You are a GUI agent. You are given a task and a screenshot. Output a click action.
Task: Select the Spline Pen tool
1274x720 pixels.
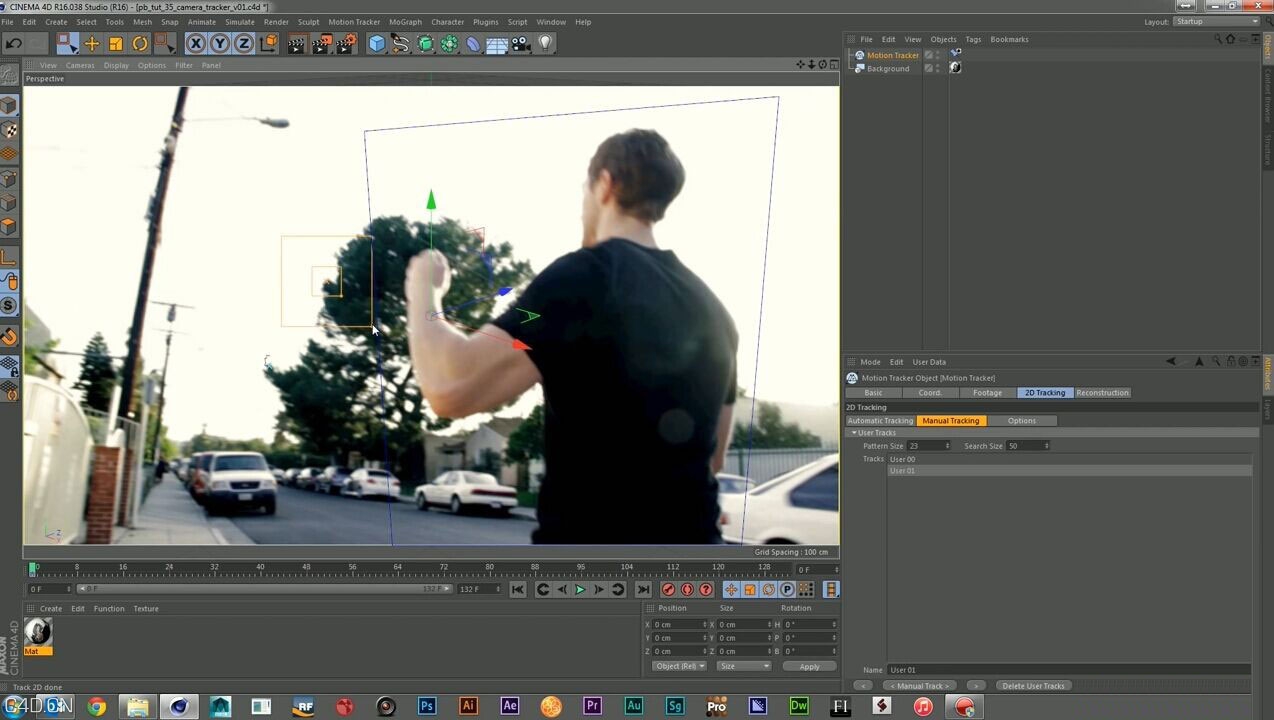(x=399, y=43)
